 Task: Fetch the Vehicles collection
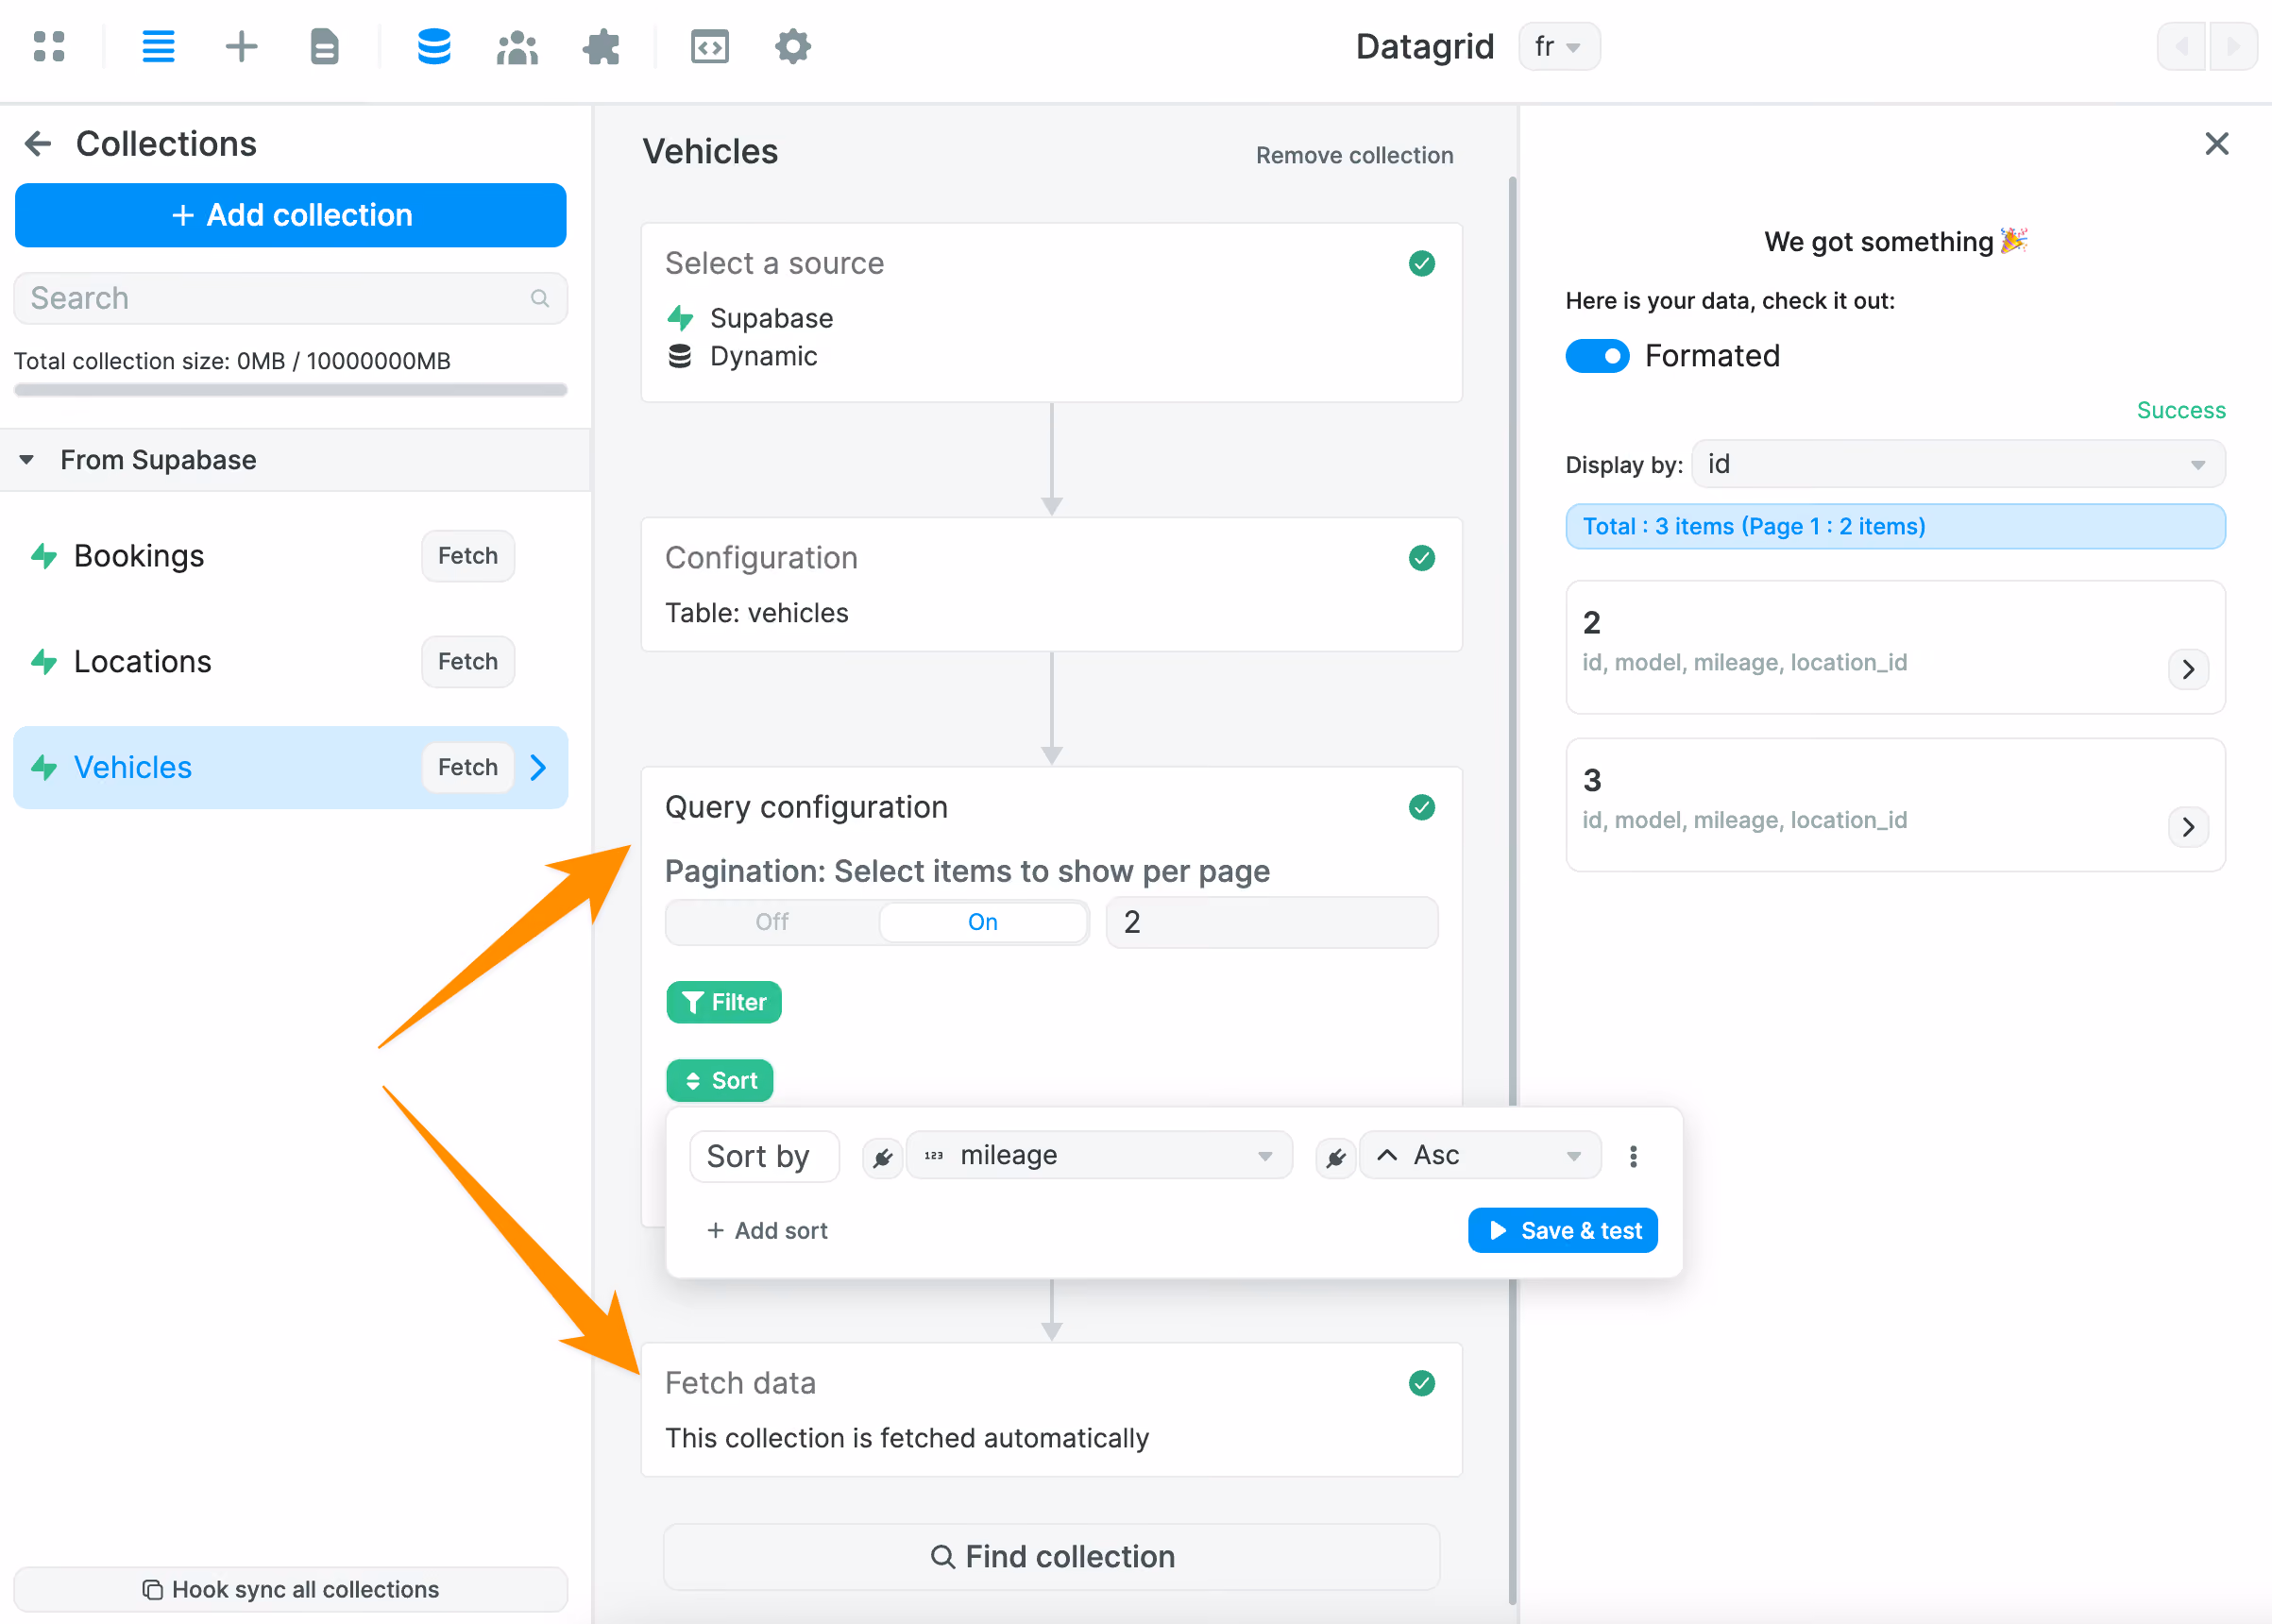[x=467, y=767]
